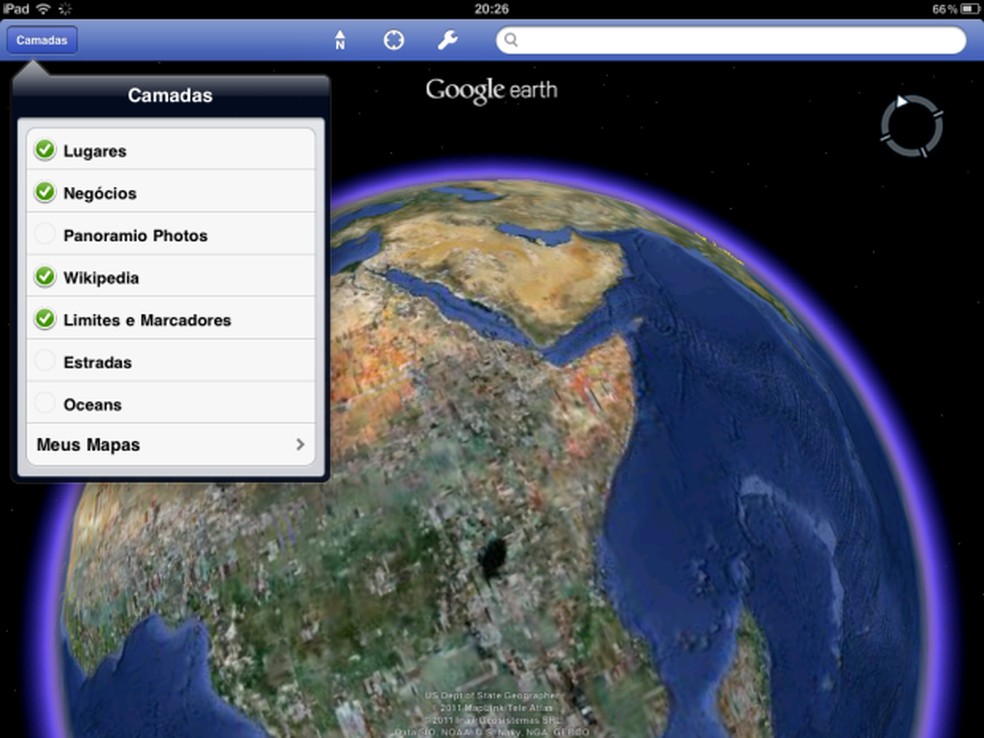Screen dimensions: 984x738
Task: Enable the Panoramio Photos layer
Action: pos(45,234)
